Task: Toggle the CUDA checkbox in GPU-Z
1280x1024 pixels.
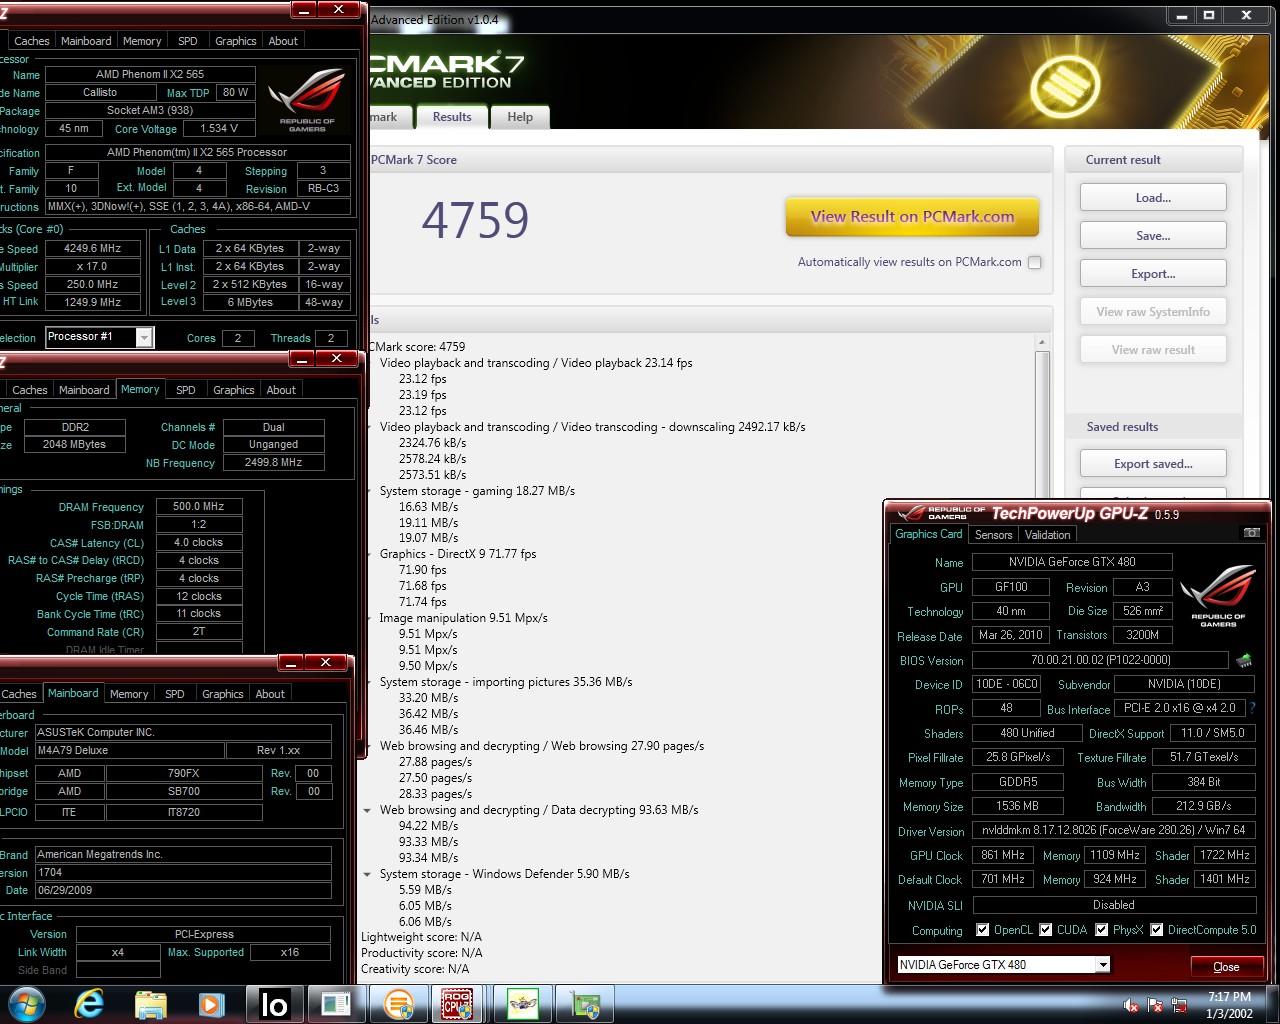Action: [x=1045, y=930]
